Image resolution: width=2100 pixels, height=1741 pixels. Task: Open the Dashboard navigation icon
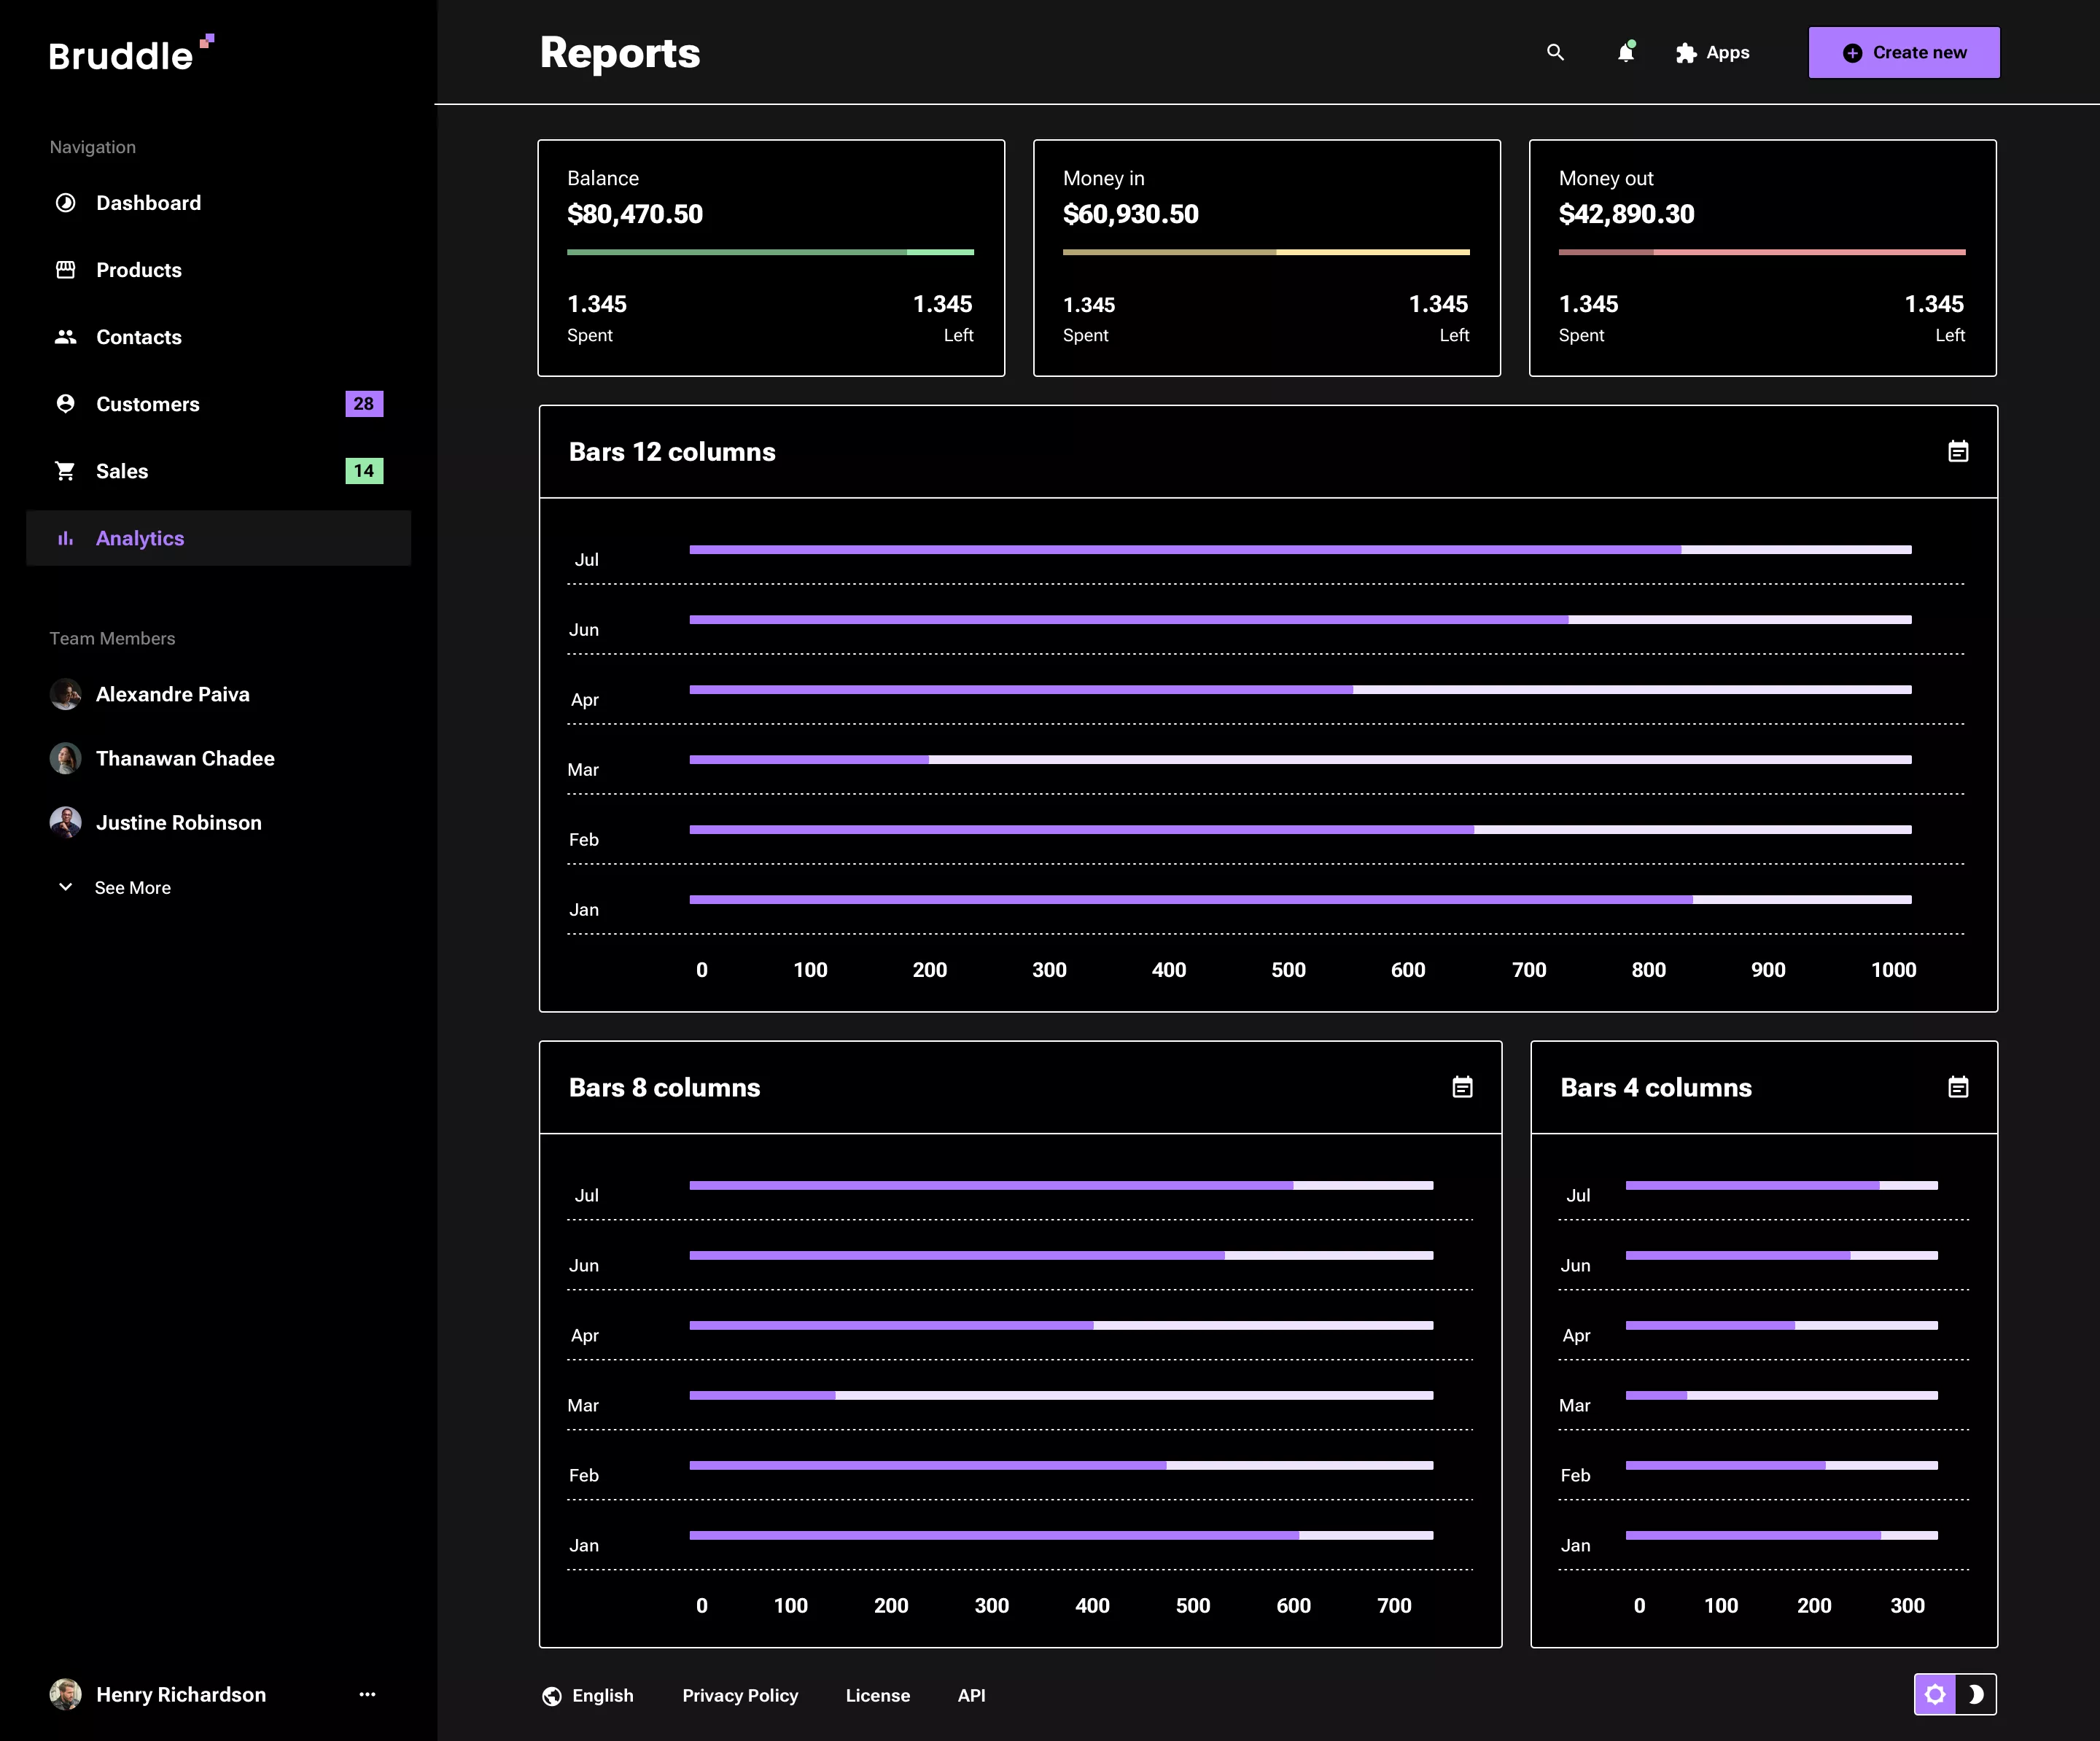65,202
